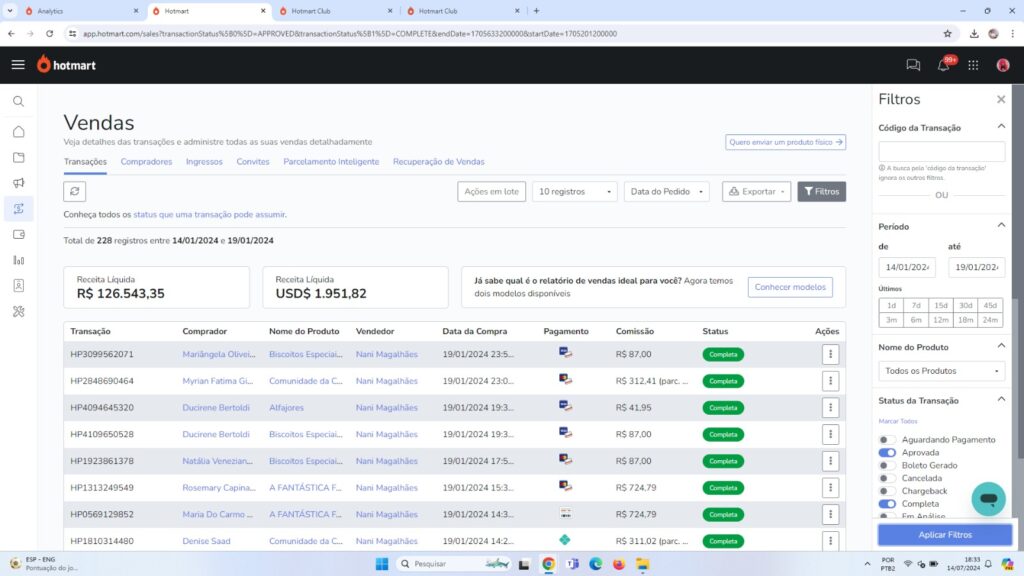Viewport: 1024px width, 576px height.
Task: Collapse the Status da Transação section
Action: pyautogui.click(x=1001, y=399)
